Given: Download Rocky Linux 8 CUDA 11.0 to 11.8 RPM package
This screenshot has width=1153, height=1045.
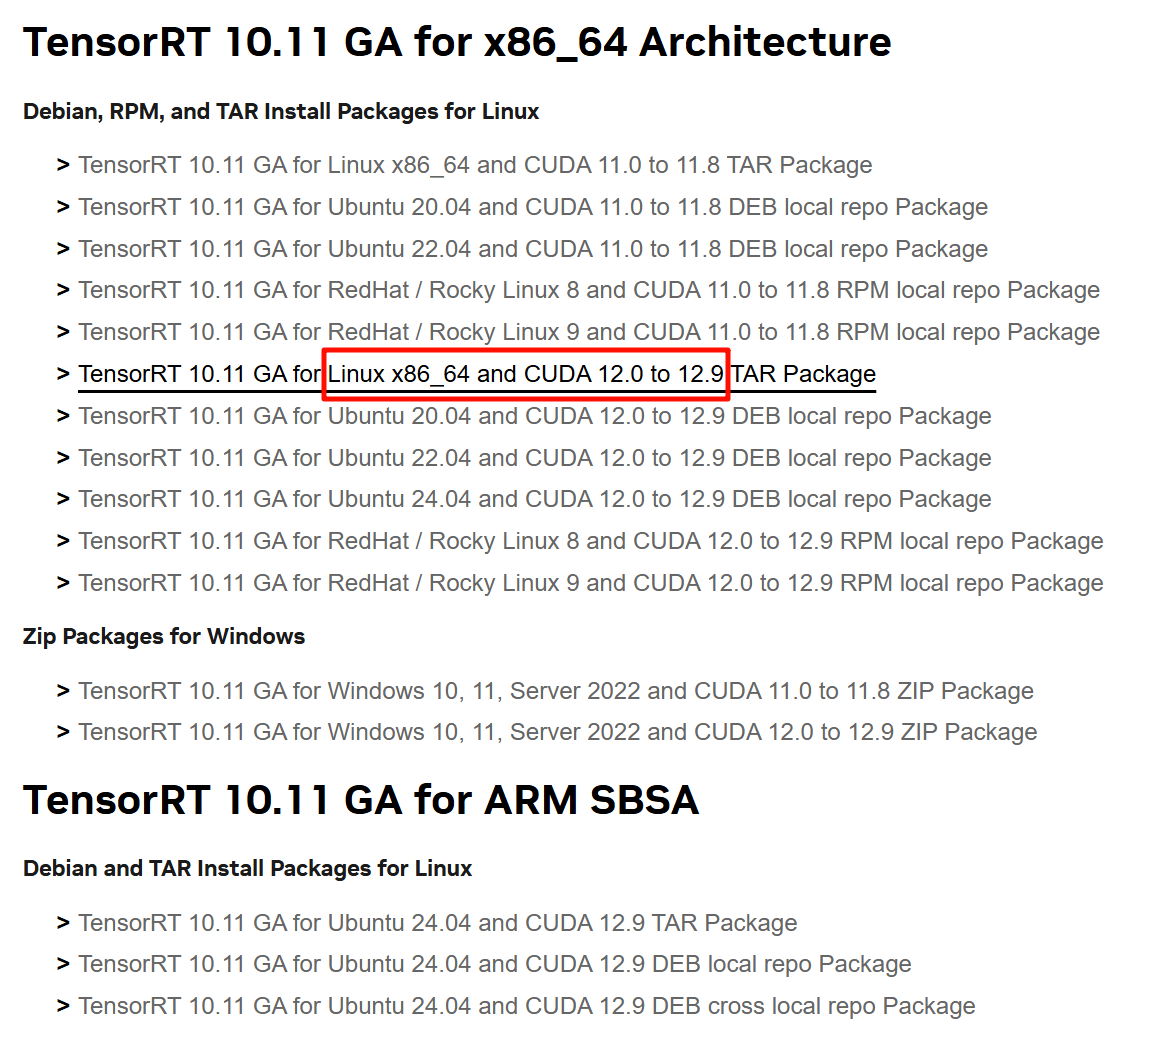Looking at the screenshot, I should (589, 290).
